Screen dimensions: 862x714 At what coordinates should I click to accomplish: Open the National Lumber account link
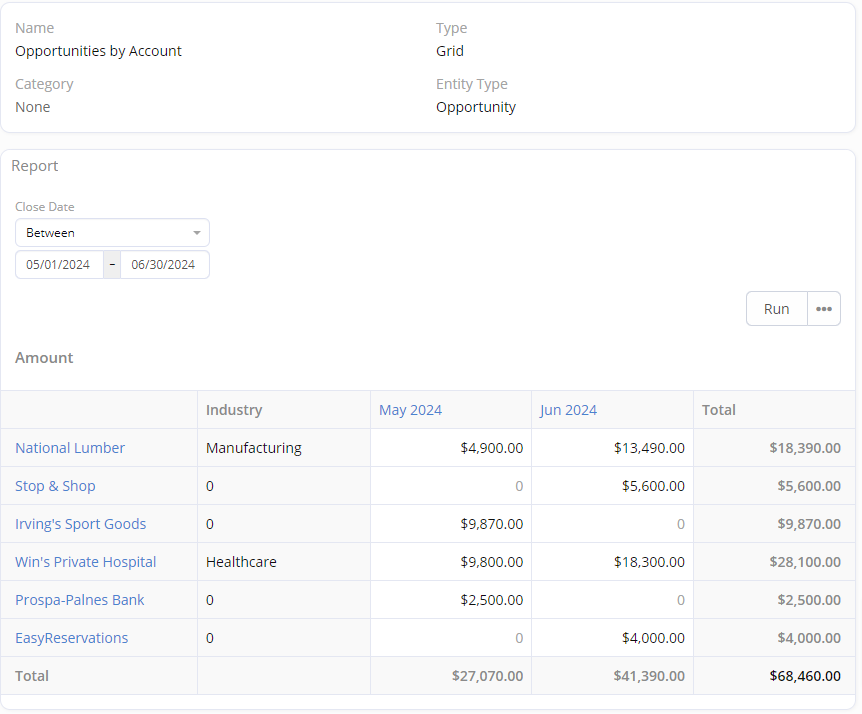point(70,448)
